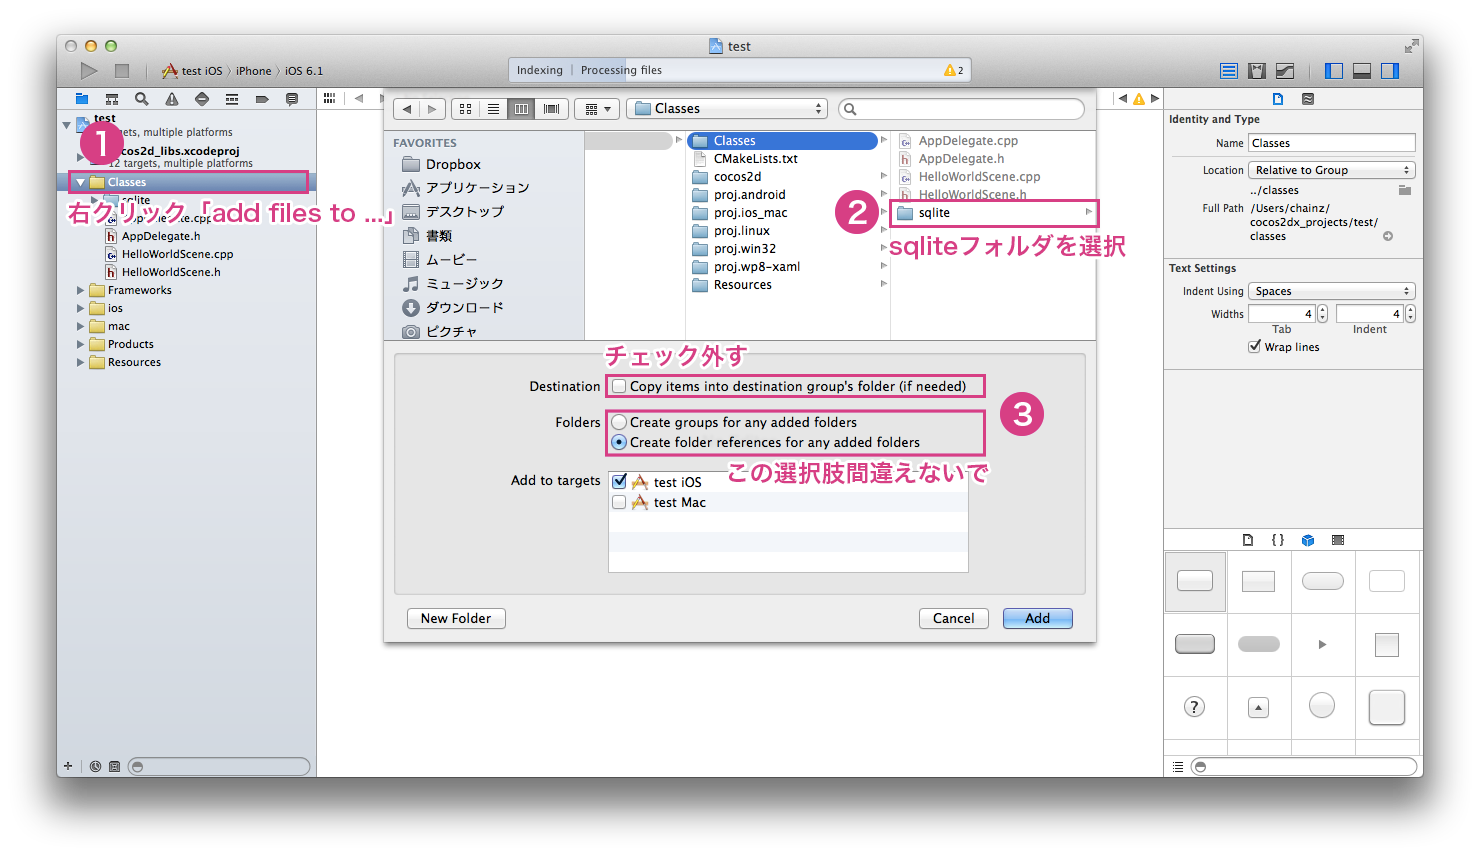Uncheck Copy items into destination group's folder
The width and height of the screenshot is (1480, 856).
pyautogui.click(x=619, y=386)
